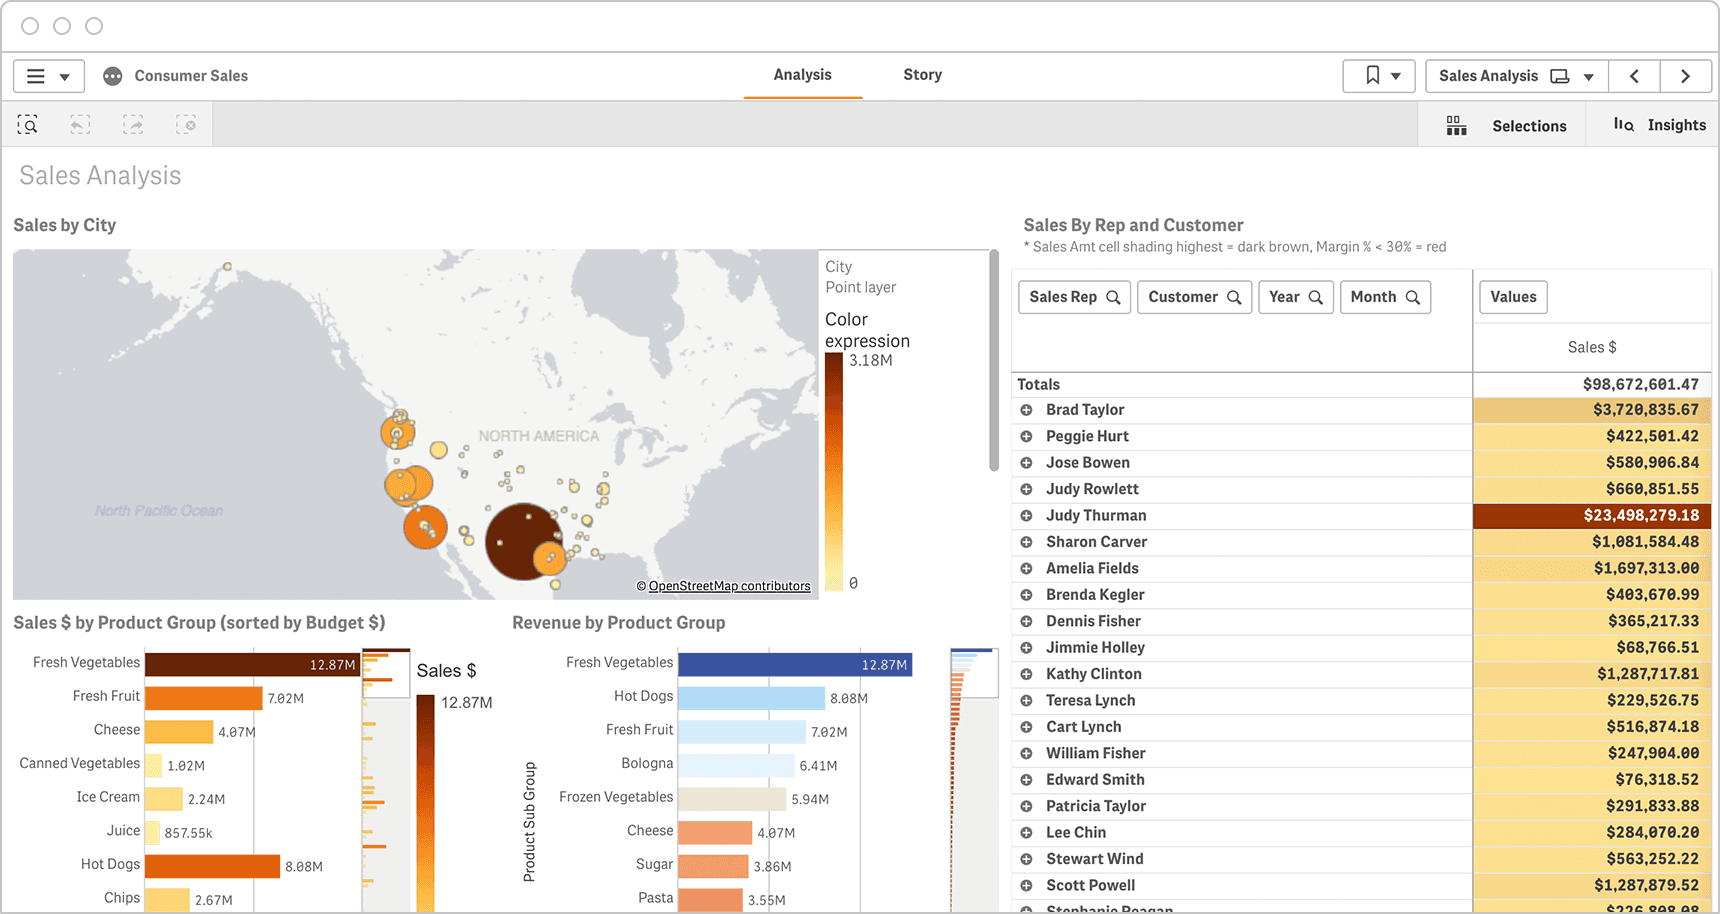Click the Color expression gradient legend
The image size is (1720, 914).
[x=834, y=470]
